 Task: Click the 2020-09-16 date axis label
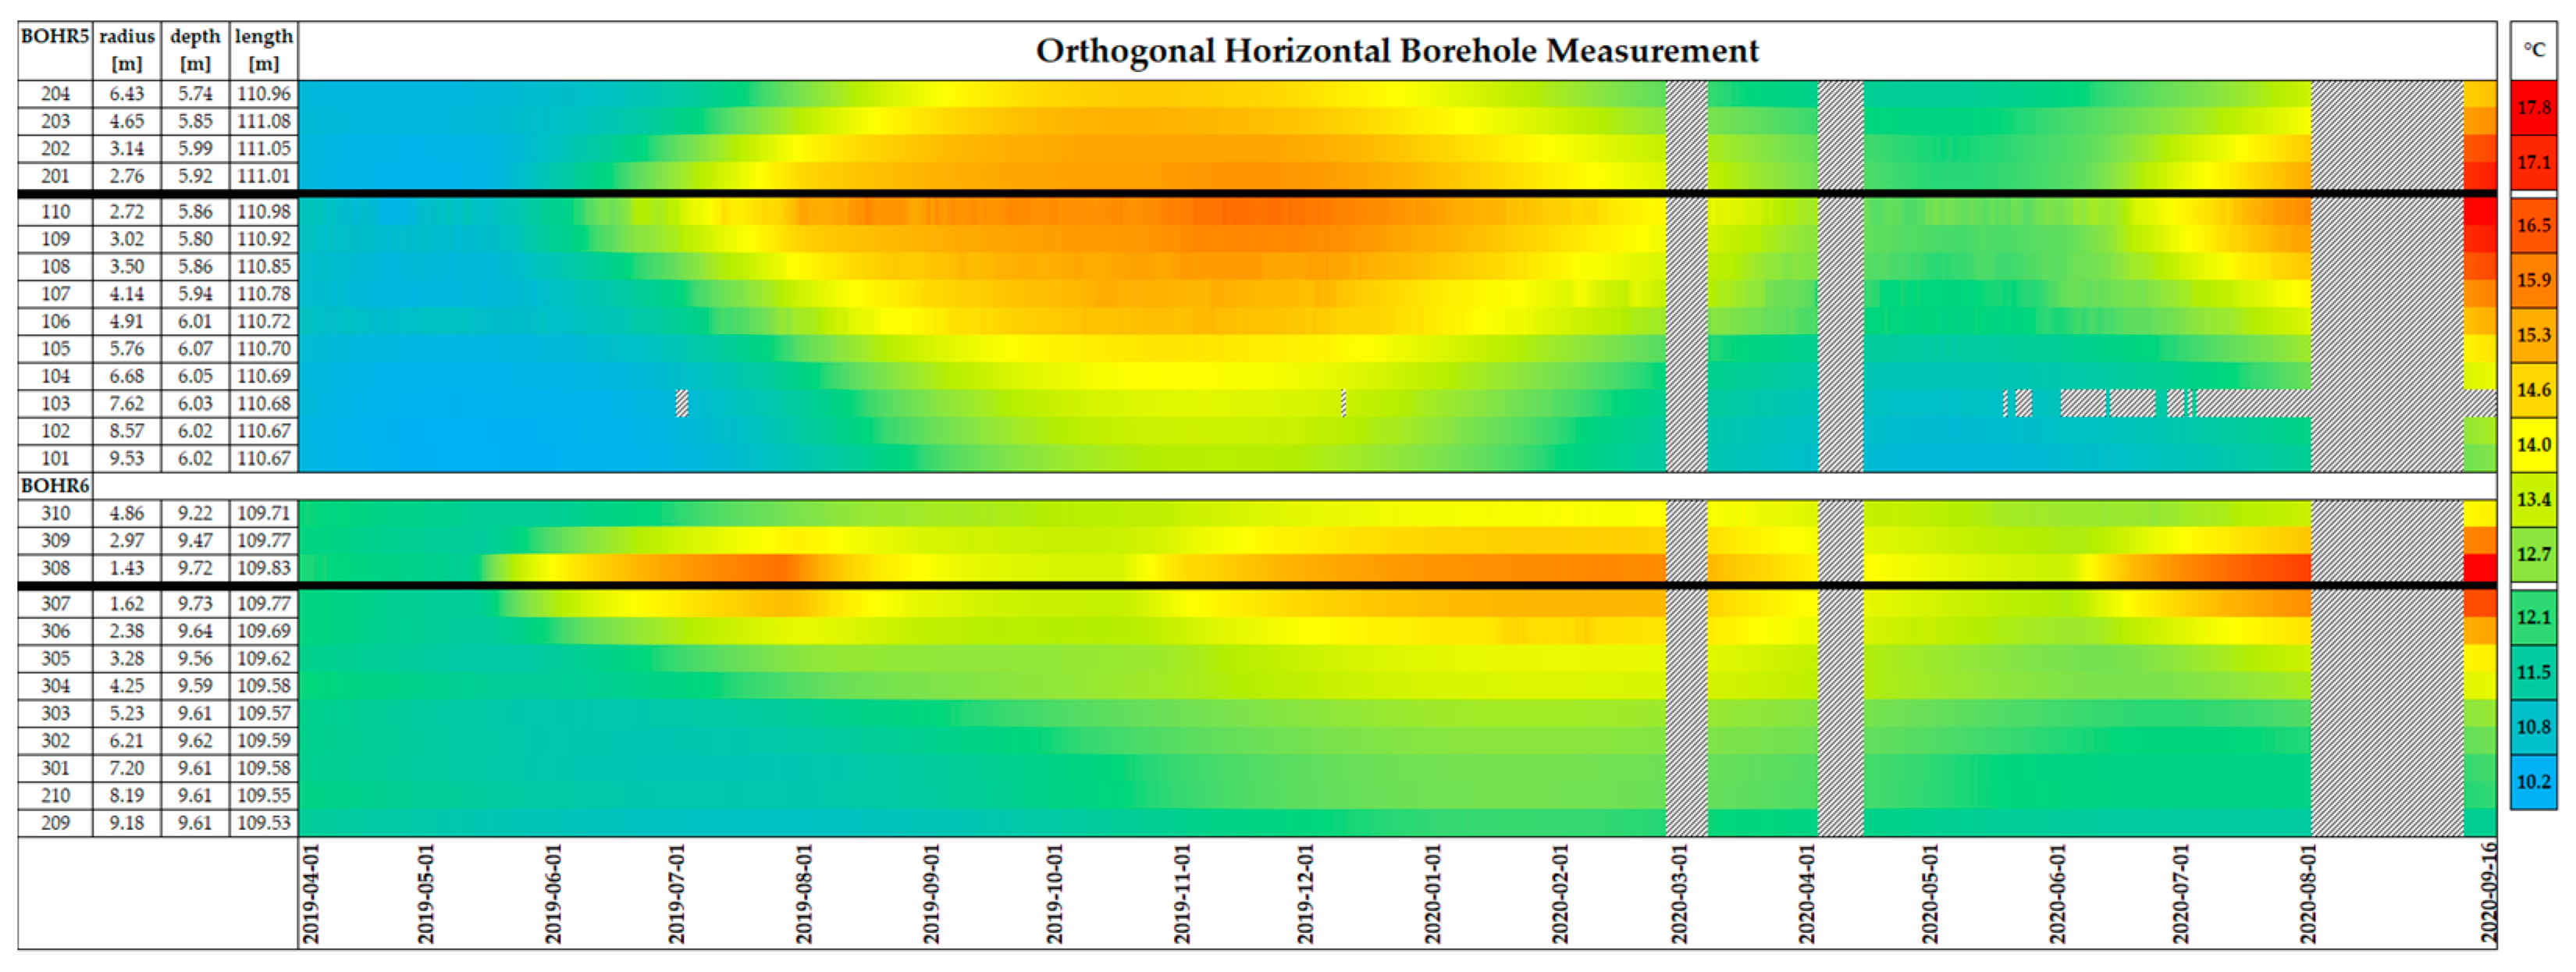(2489, 893)
